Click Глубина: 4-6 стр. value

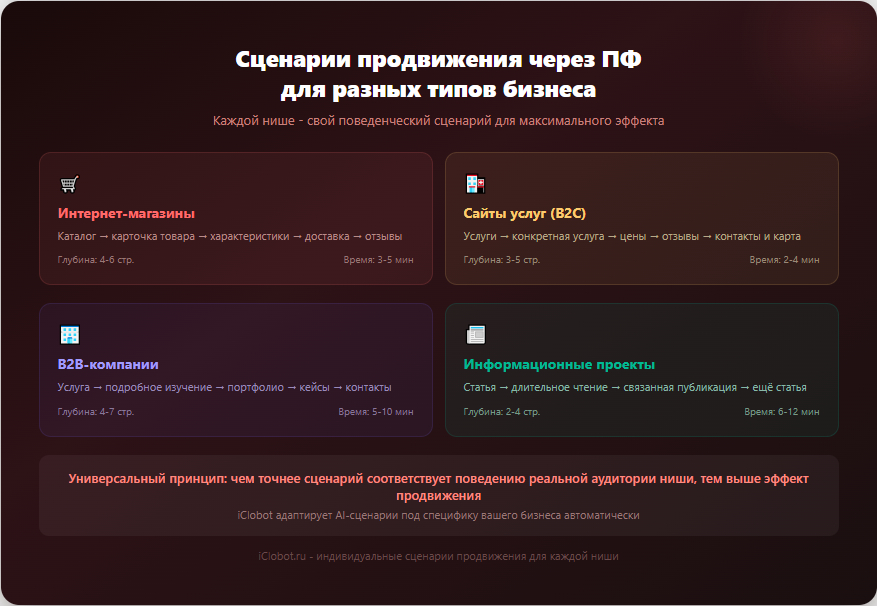(96, 260)
